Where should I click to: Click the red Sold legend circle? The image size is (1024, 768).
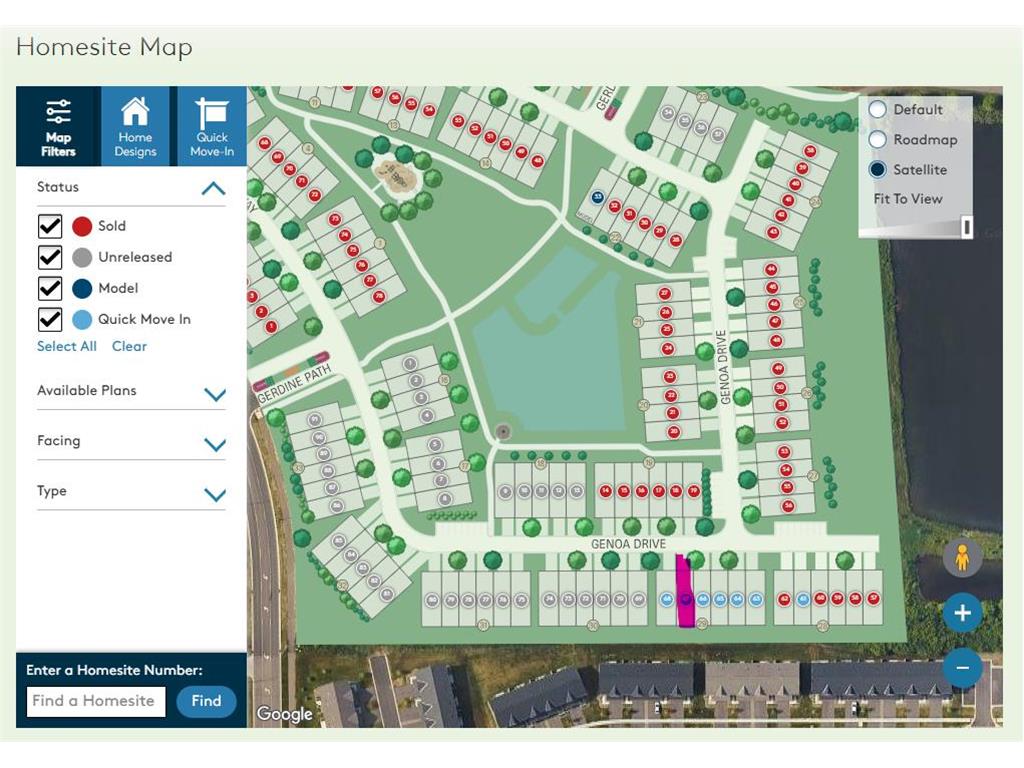coord(82,227)
